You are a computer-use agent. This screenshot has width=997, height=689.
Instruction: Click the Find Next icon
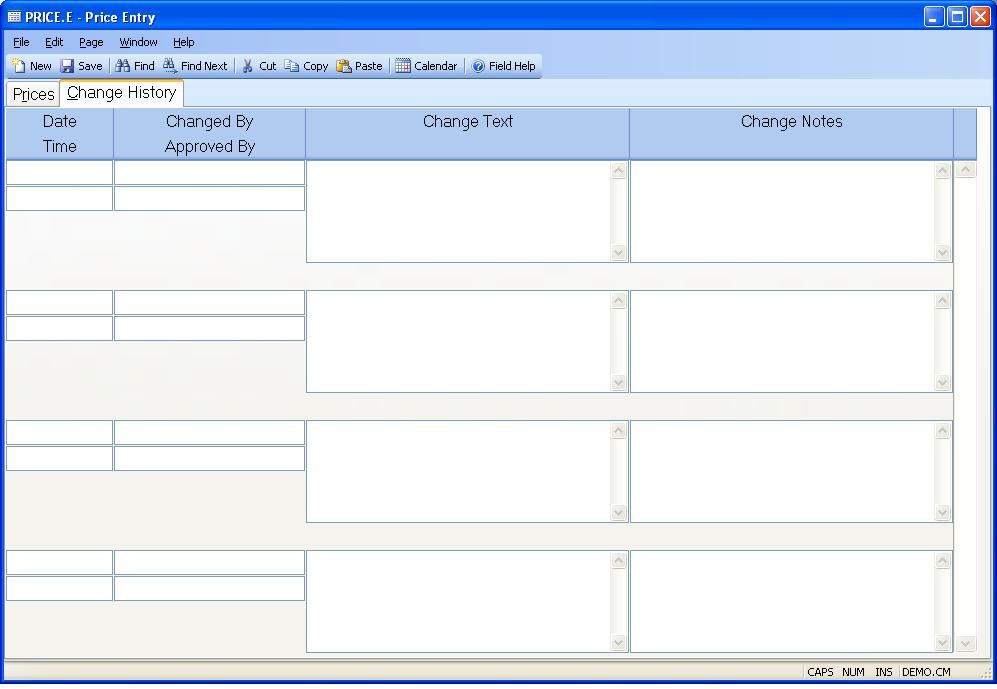171,66
